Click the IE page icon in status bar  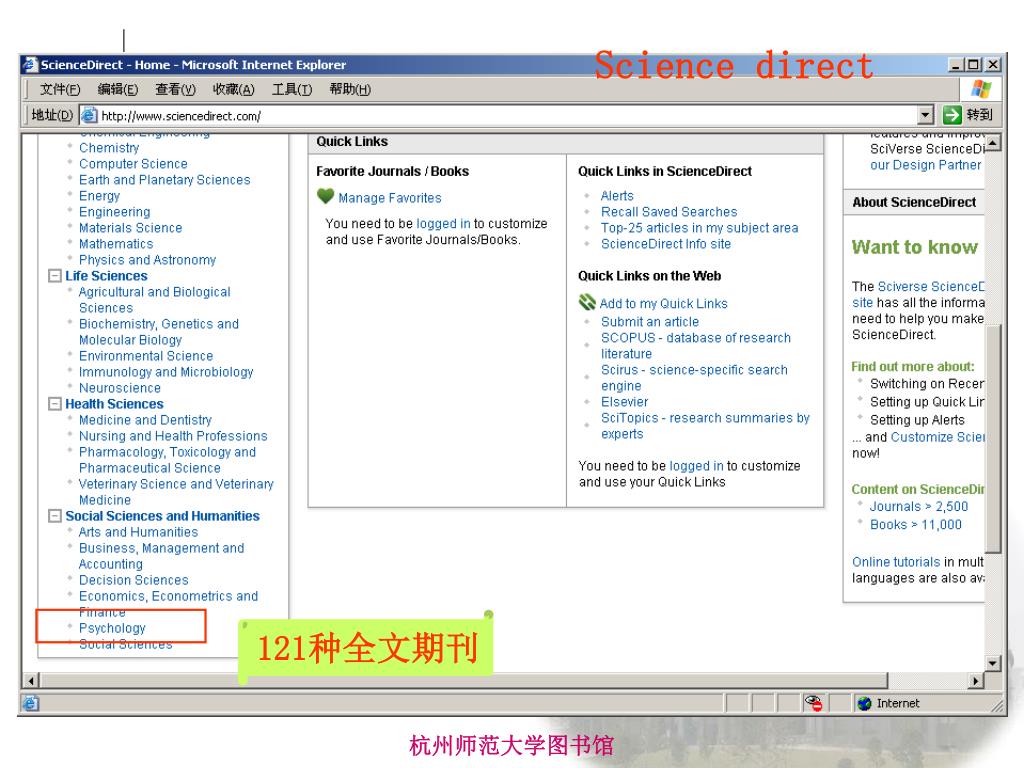[31, 703]
